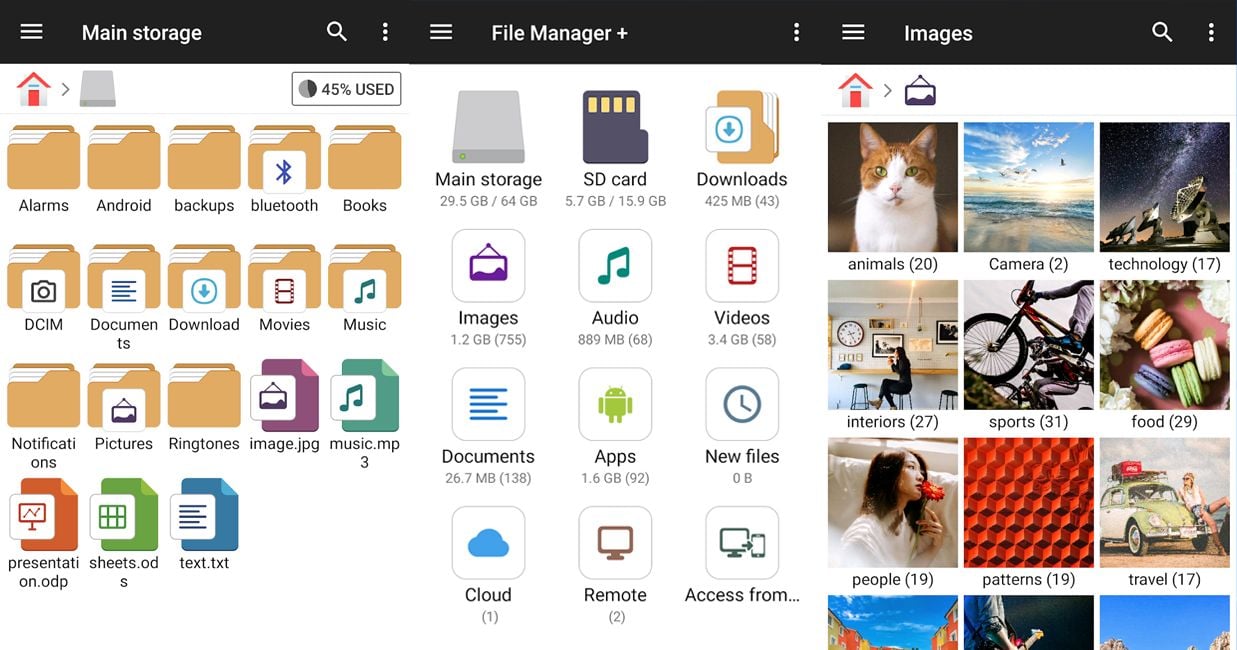Select the SD card storage
The height and width of the screenshot is (650, 1237).
615,149
